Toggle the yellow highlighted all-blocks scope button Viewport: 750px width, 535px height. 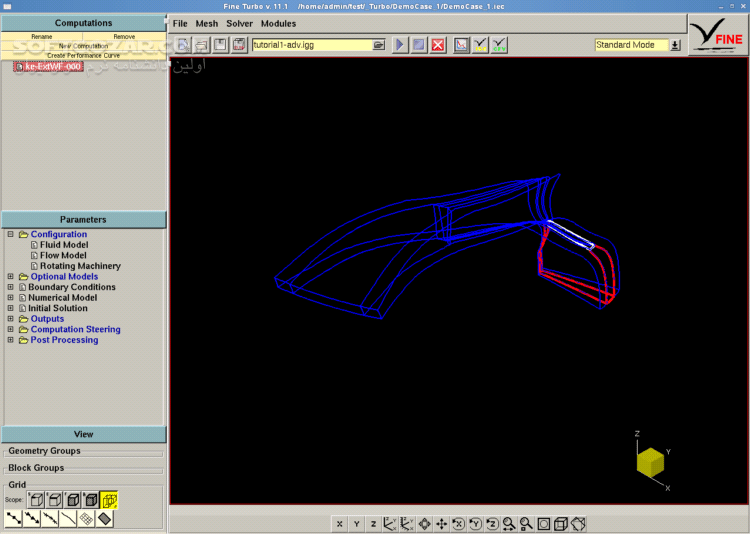tap(108, 499)
